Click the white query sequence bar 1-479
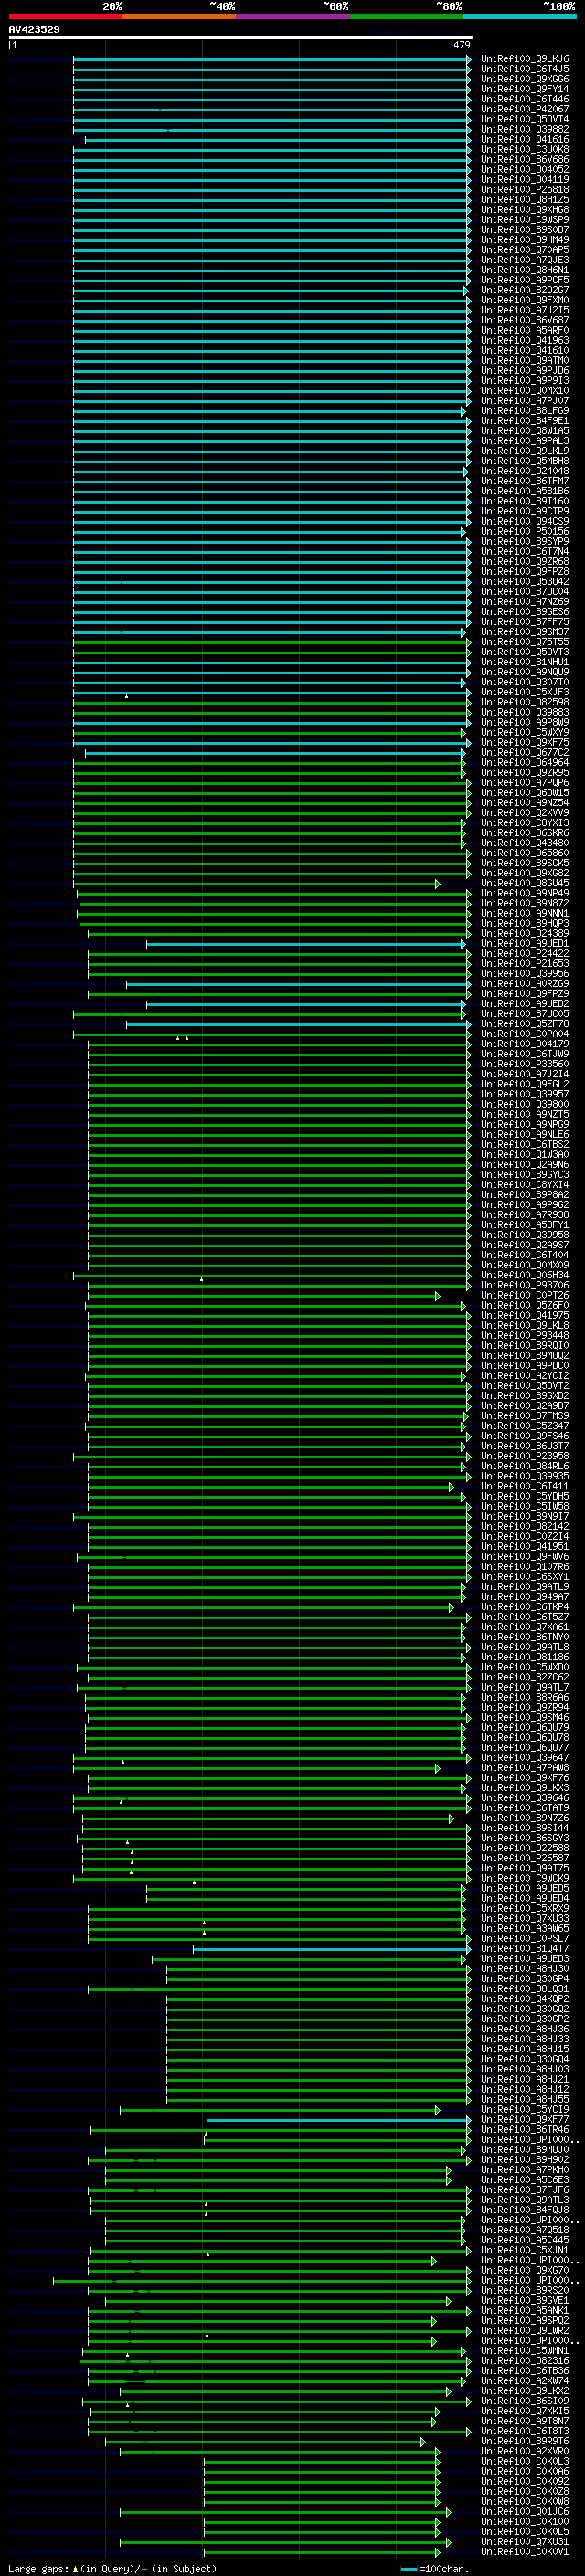 (241, 38)
